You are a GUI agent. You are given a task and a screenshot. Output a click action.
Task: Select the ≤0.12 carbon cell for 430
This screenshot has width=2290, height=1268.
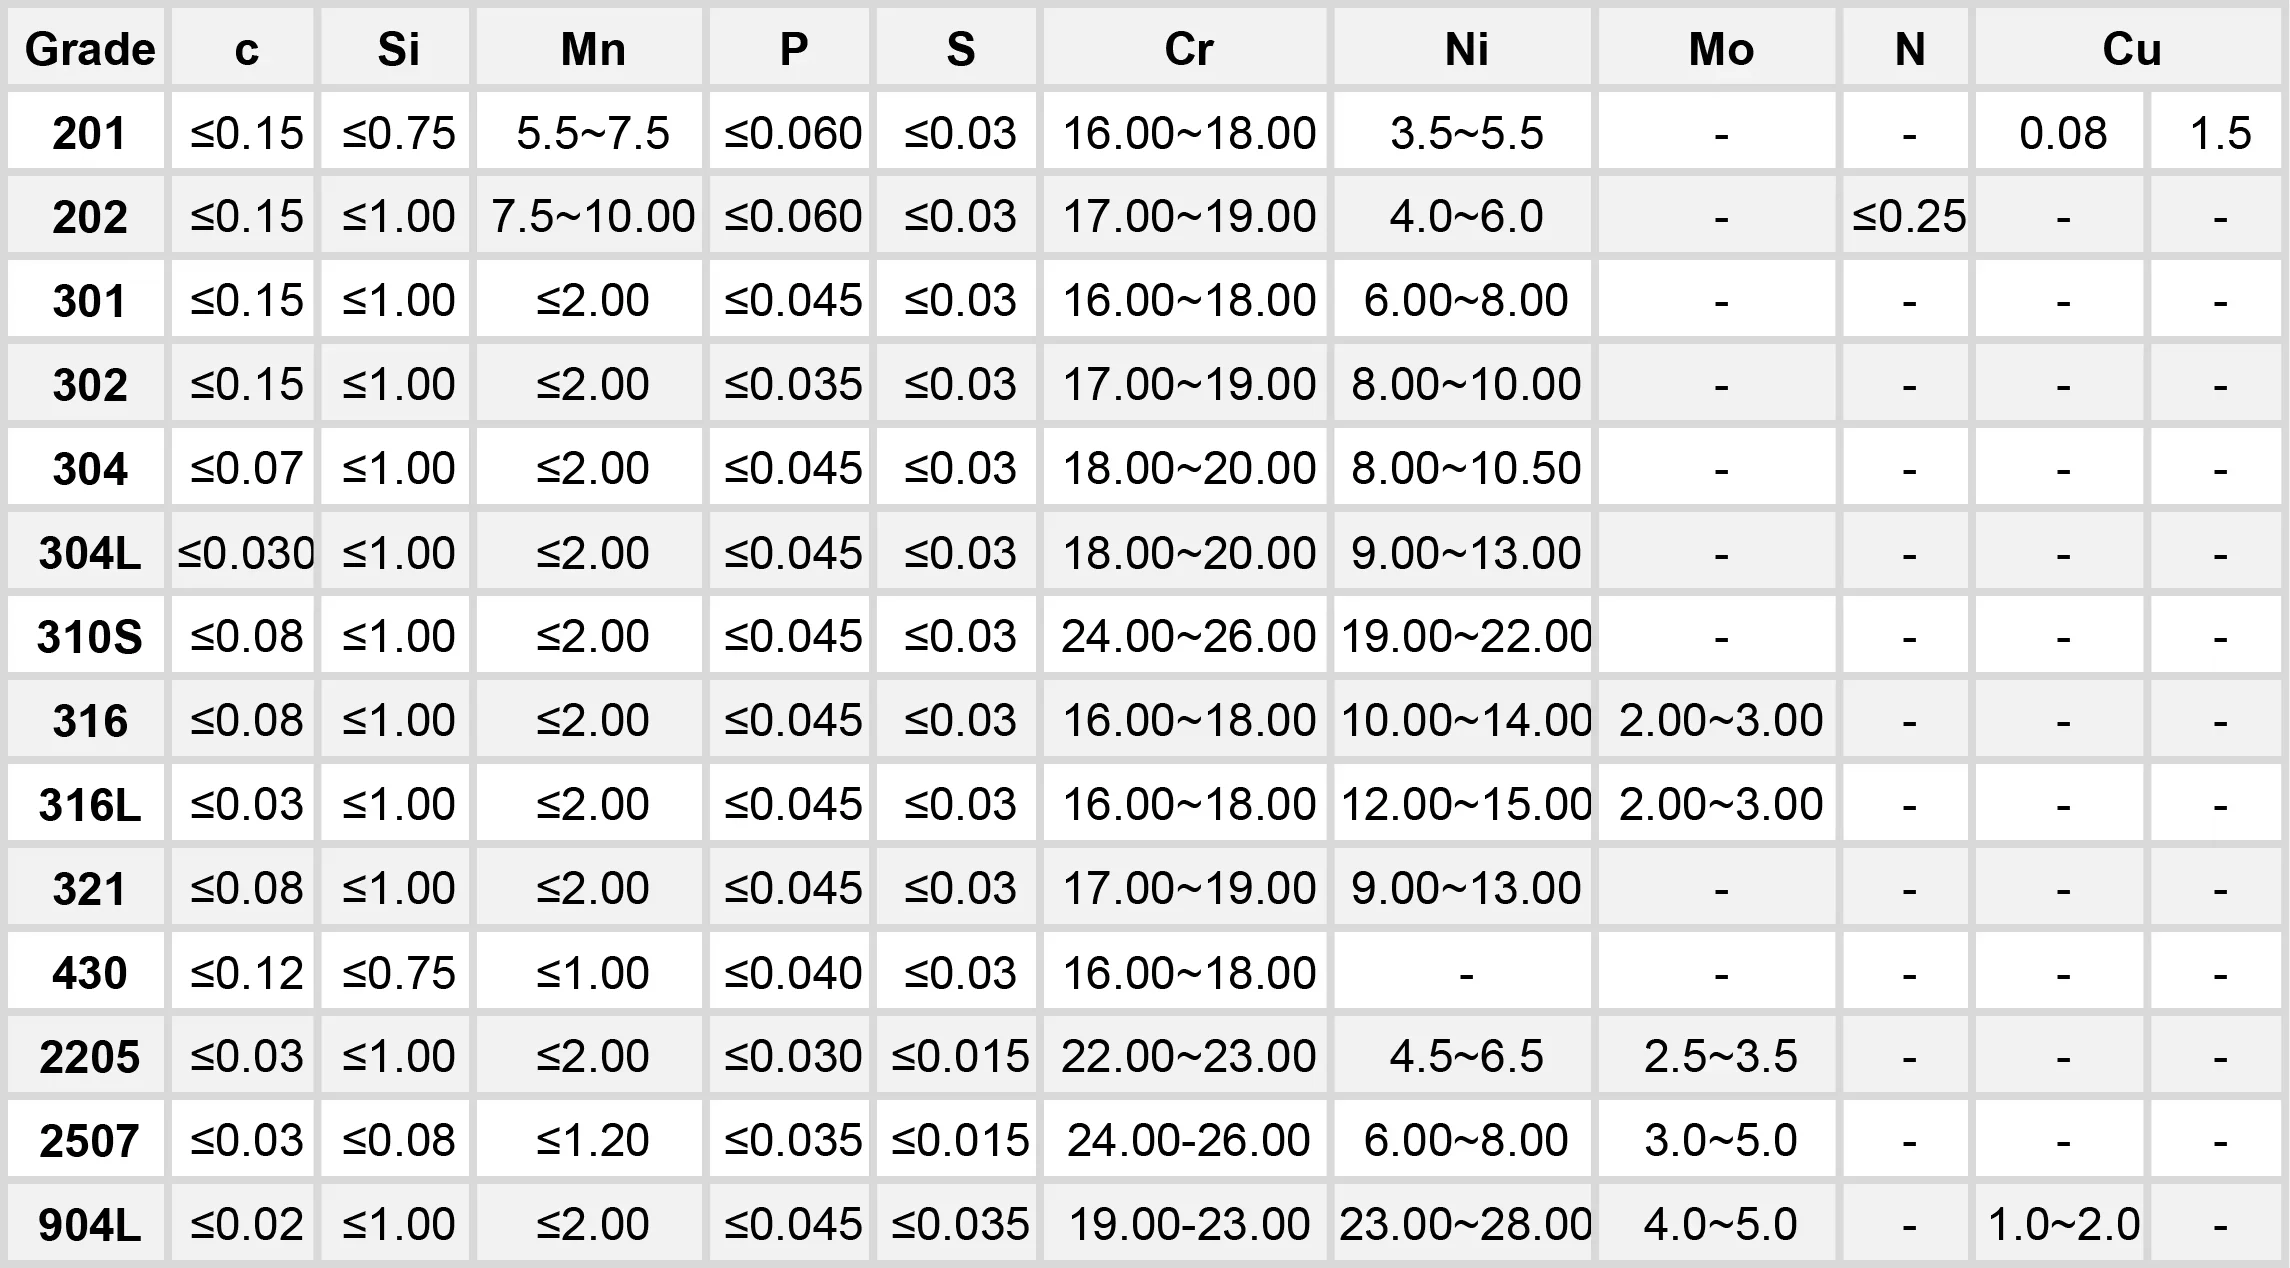(246, 973)
